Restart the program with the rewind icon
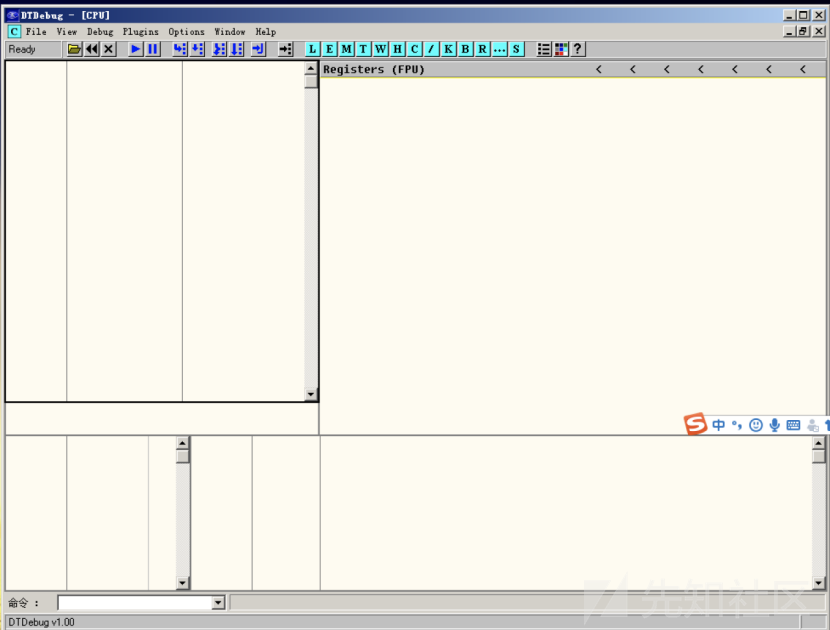The width and height of the screenshot is (830, 630). (92, 49)
